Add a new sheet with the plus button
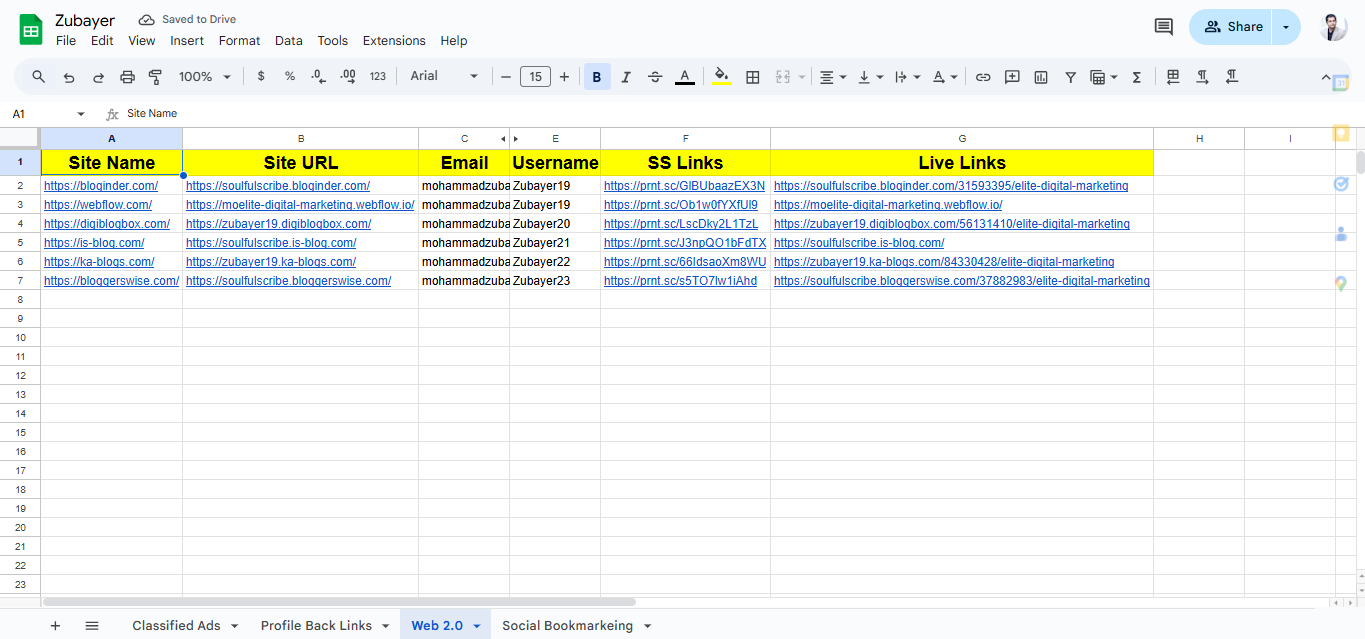The width and height of the screenshot is (1365, 639). (55, 625)
